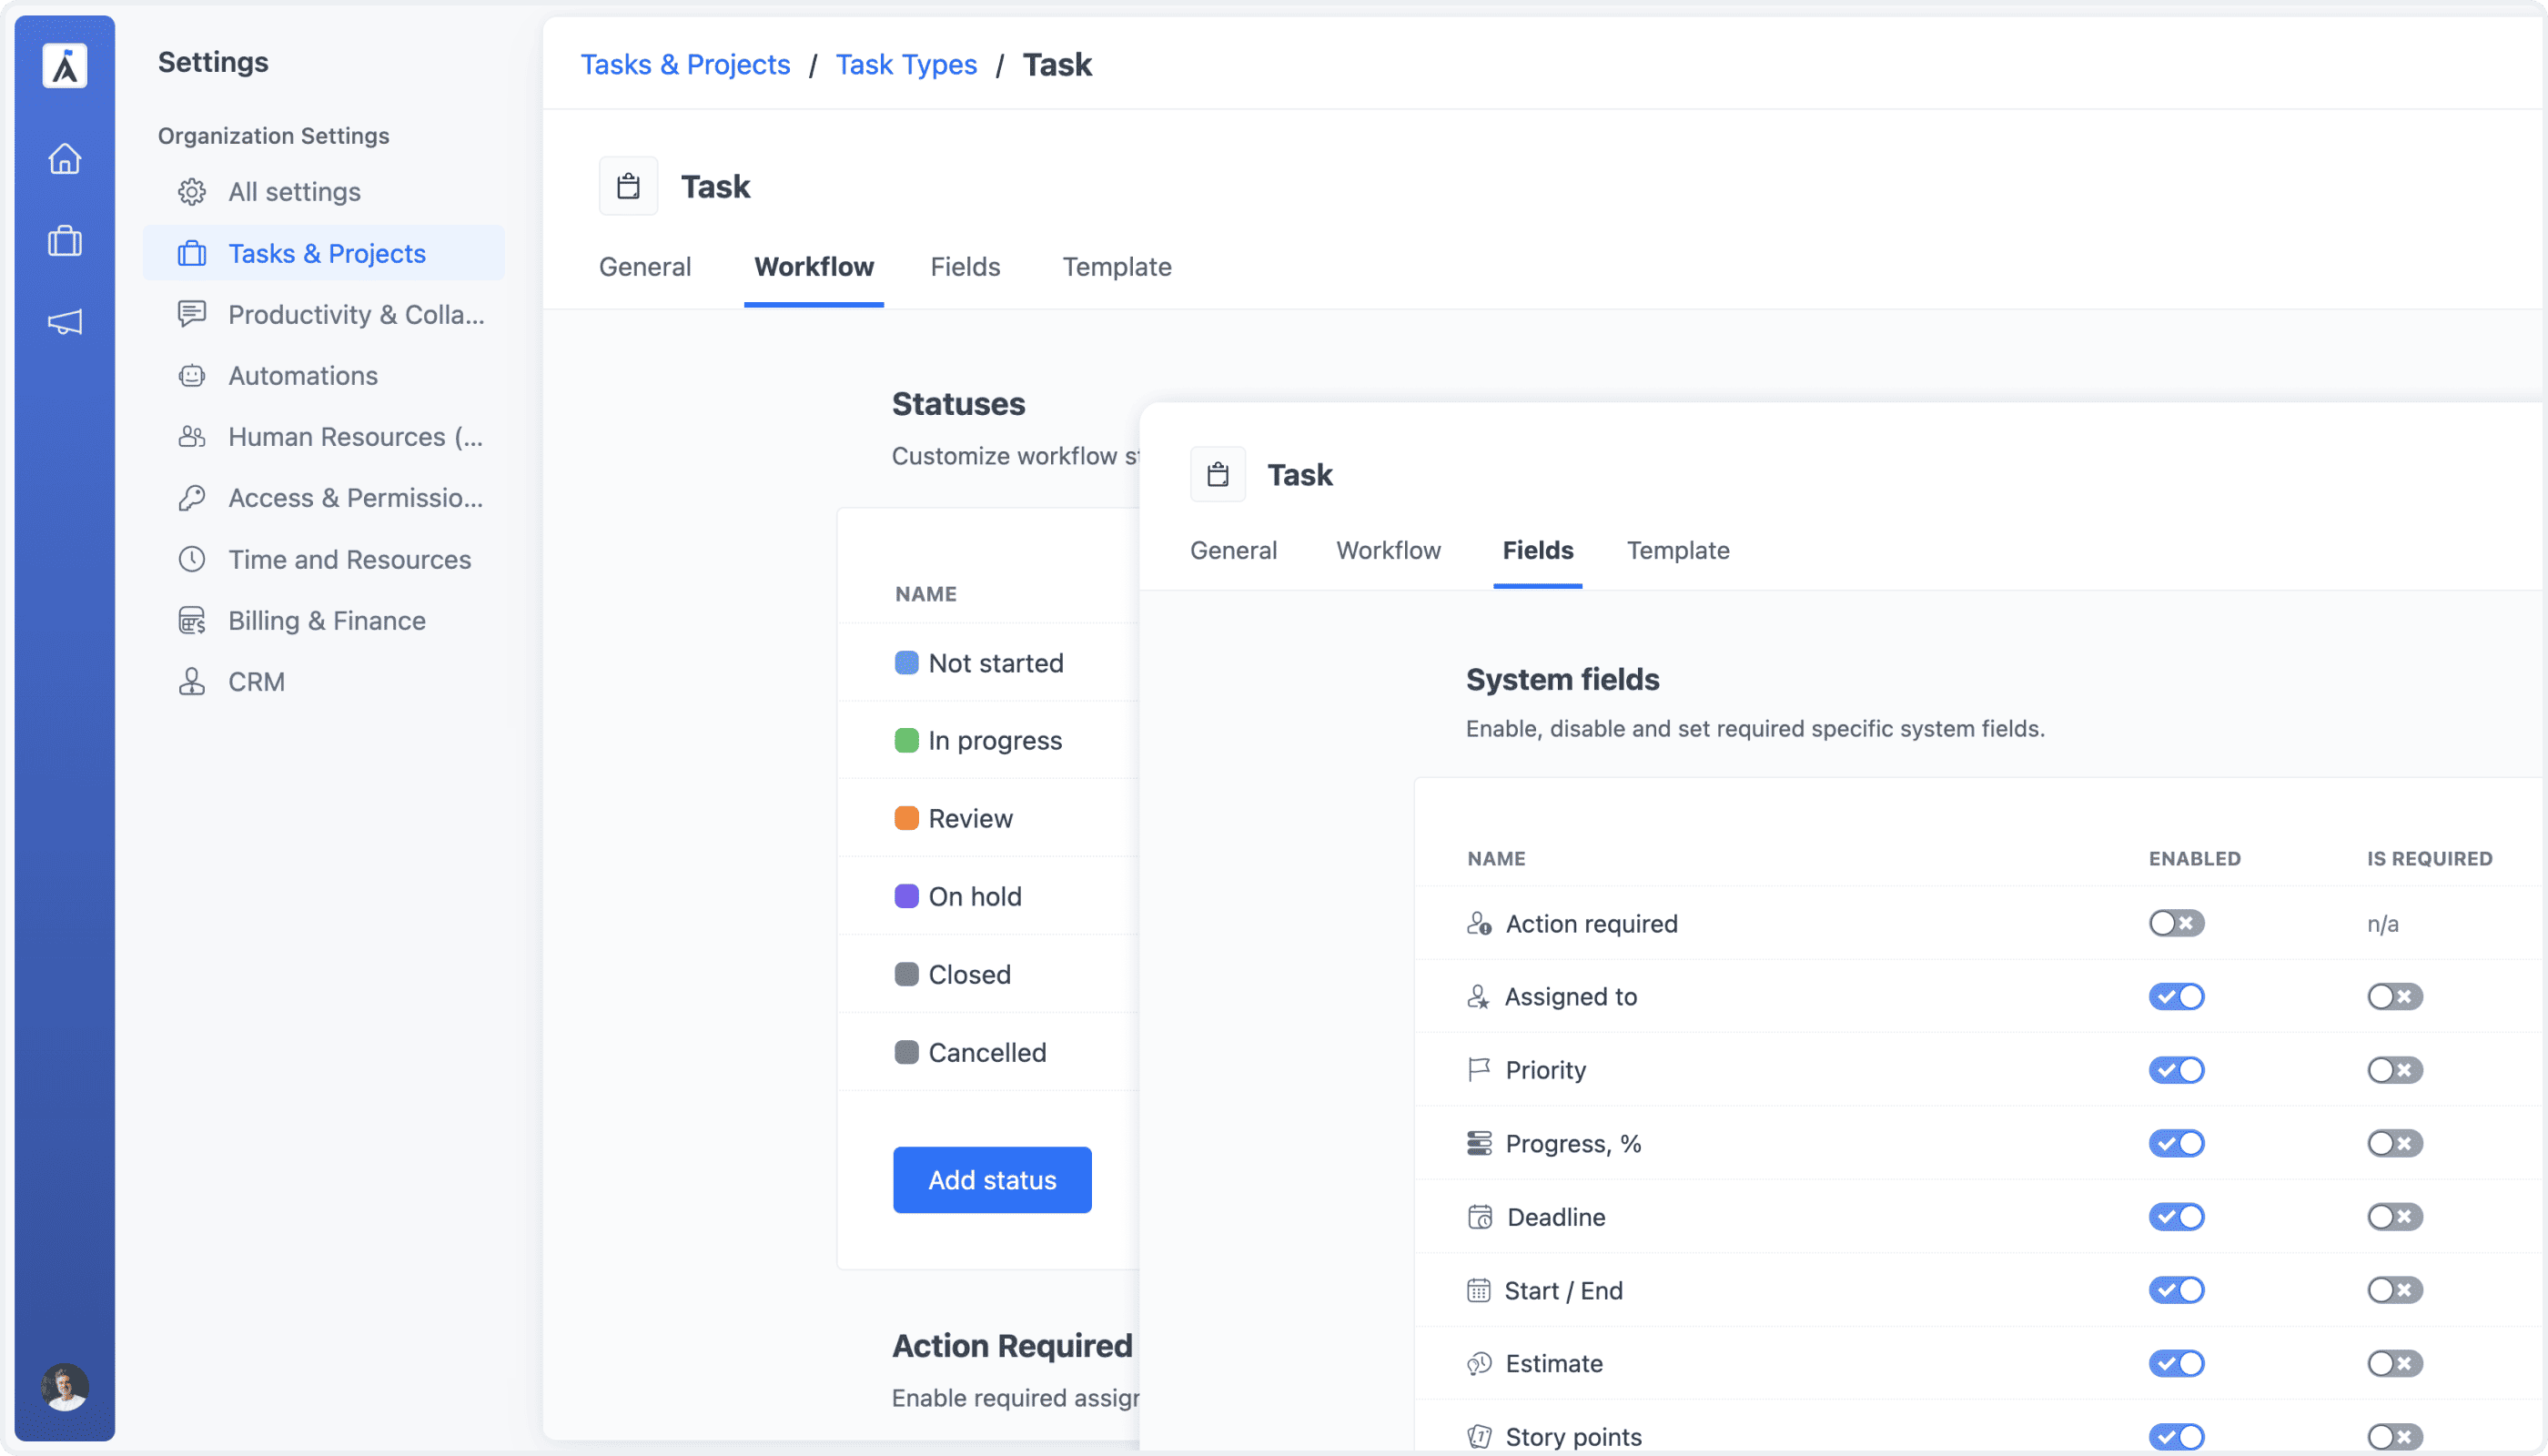
Task: Switch to the General tab in the Workflow page
Action: click(645, 266)
